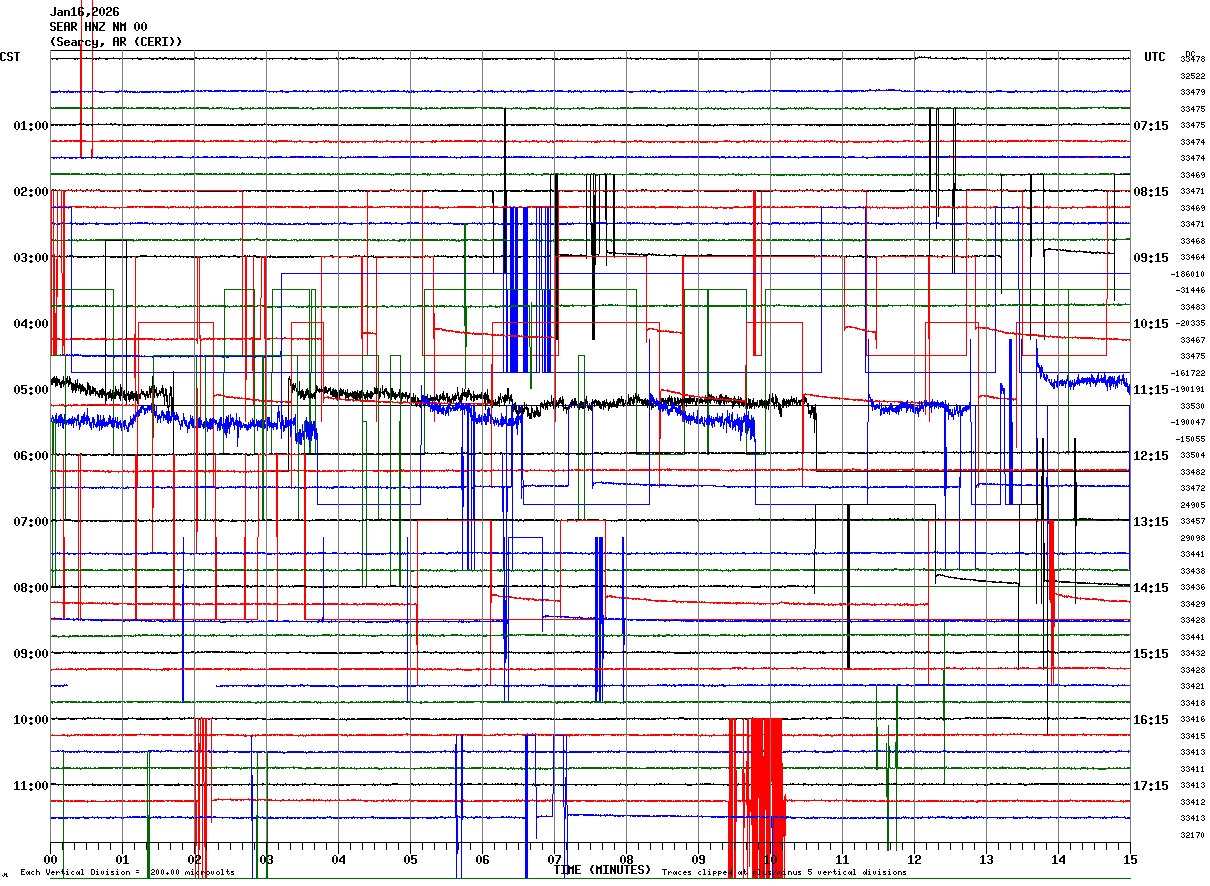Click the Each Vertical Division scale note
The height and width of the screenshot is (886, 1210).
point(127,873)
